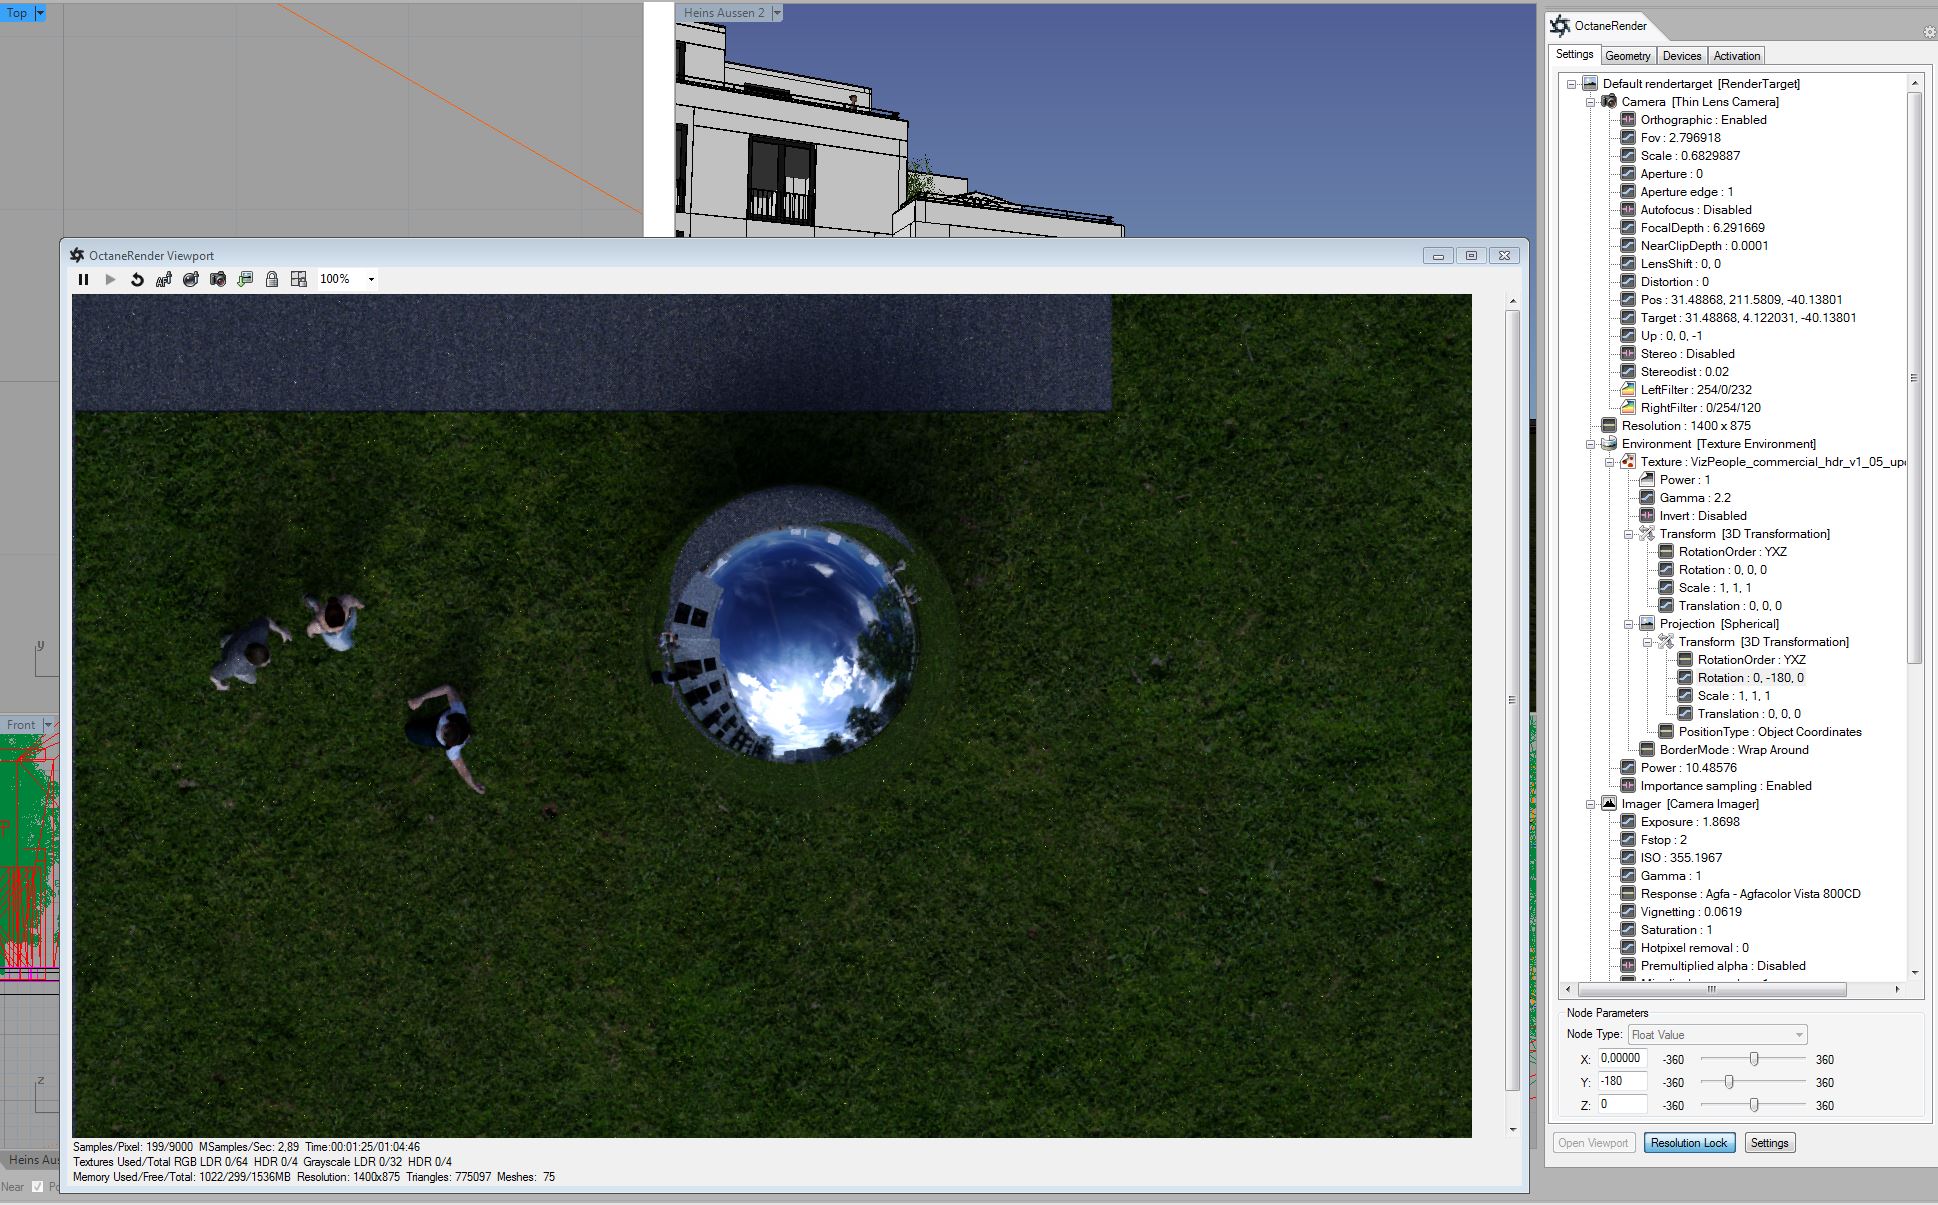Image resolution: width=1938 pixels, height=1205 pixels.
Task: Open the 100% zoom dropdown
Action: pyautogui.click(x=371, y=280)
